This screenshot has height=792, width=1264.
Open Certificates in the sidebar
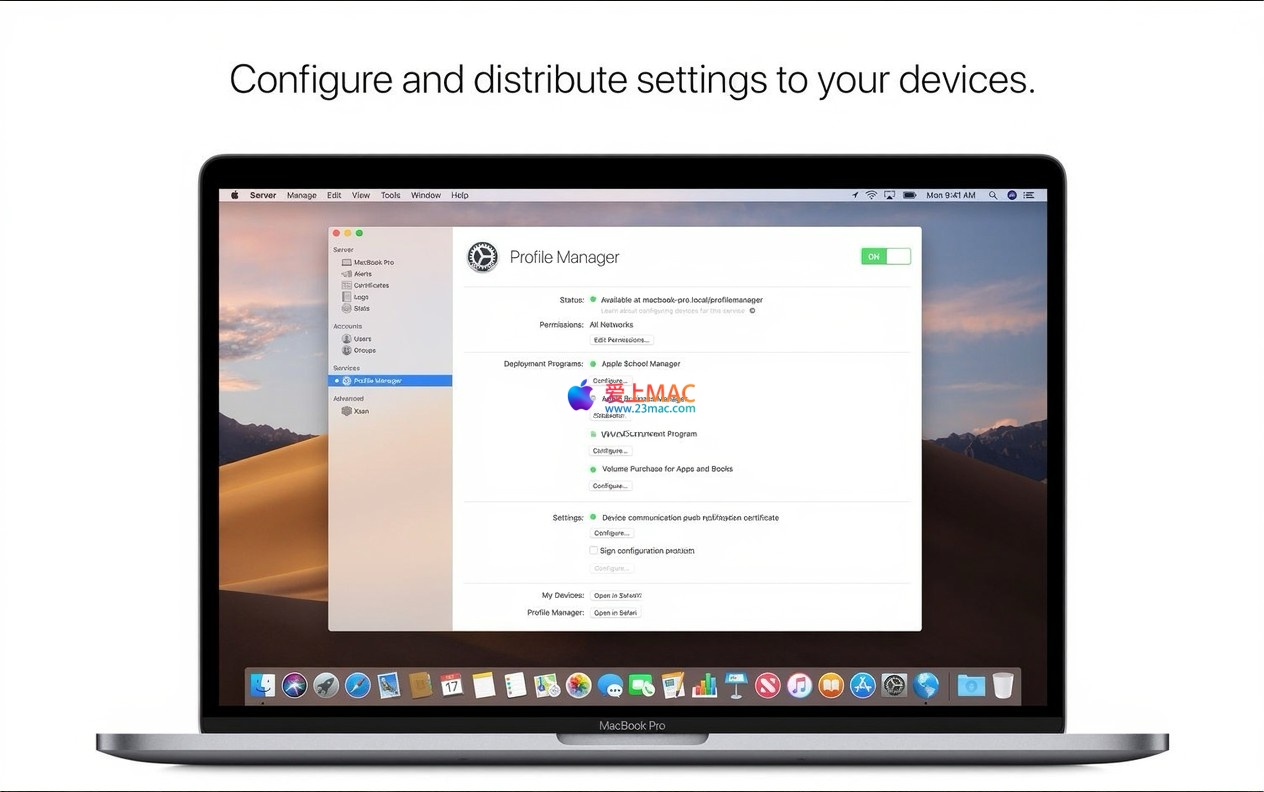tap(370, 285)
